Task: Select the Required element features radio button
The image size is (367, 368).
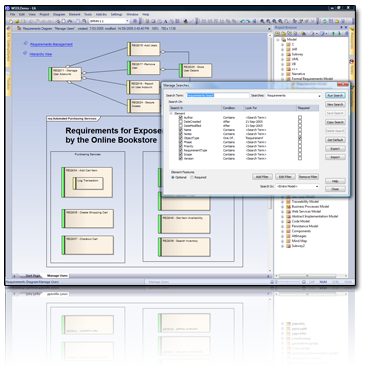Action: [192, 177]
